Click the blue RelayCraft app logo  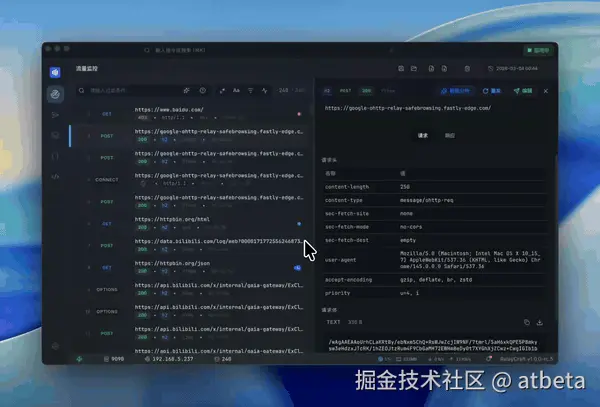point(55,72)
